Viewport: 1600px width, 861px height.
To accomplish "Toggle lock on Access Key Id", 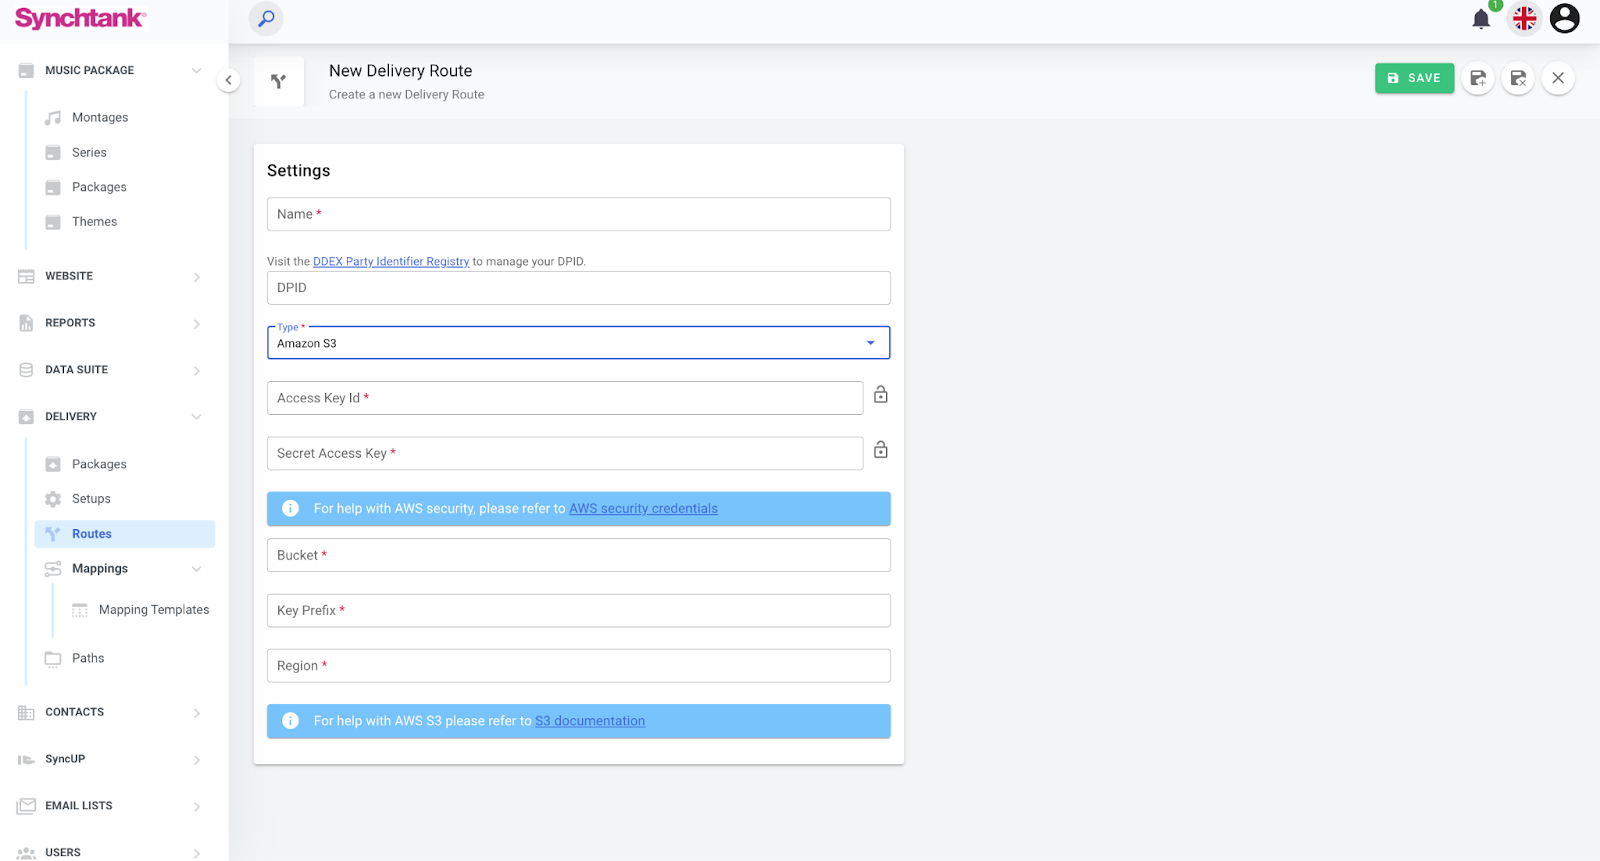I will point(881,395).
